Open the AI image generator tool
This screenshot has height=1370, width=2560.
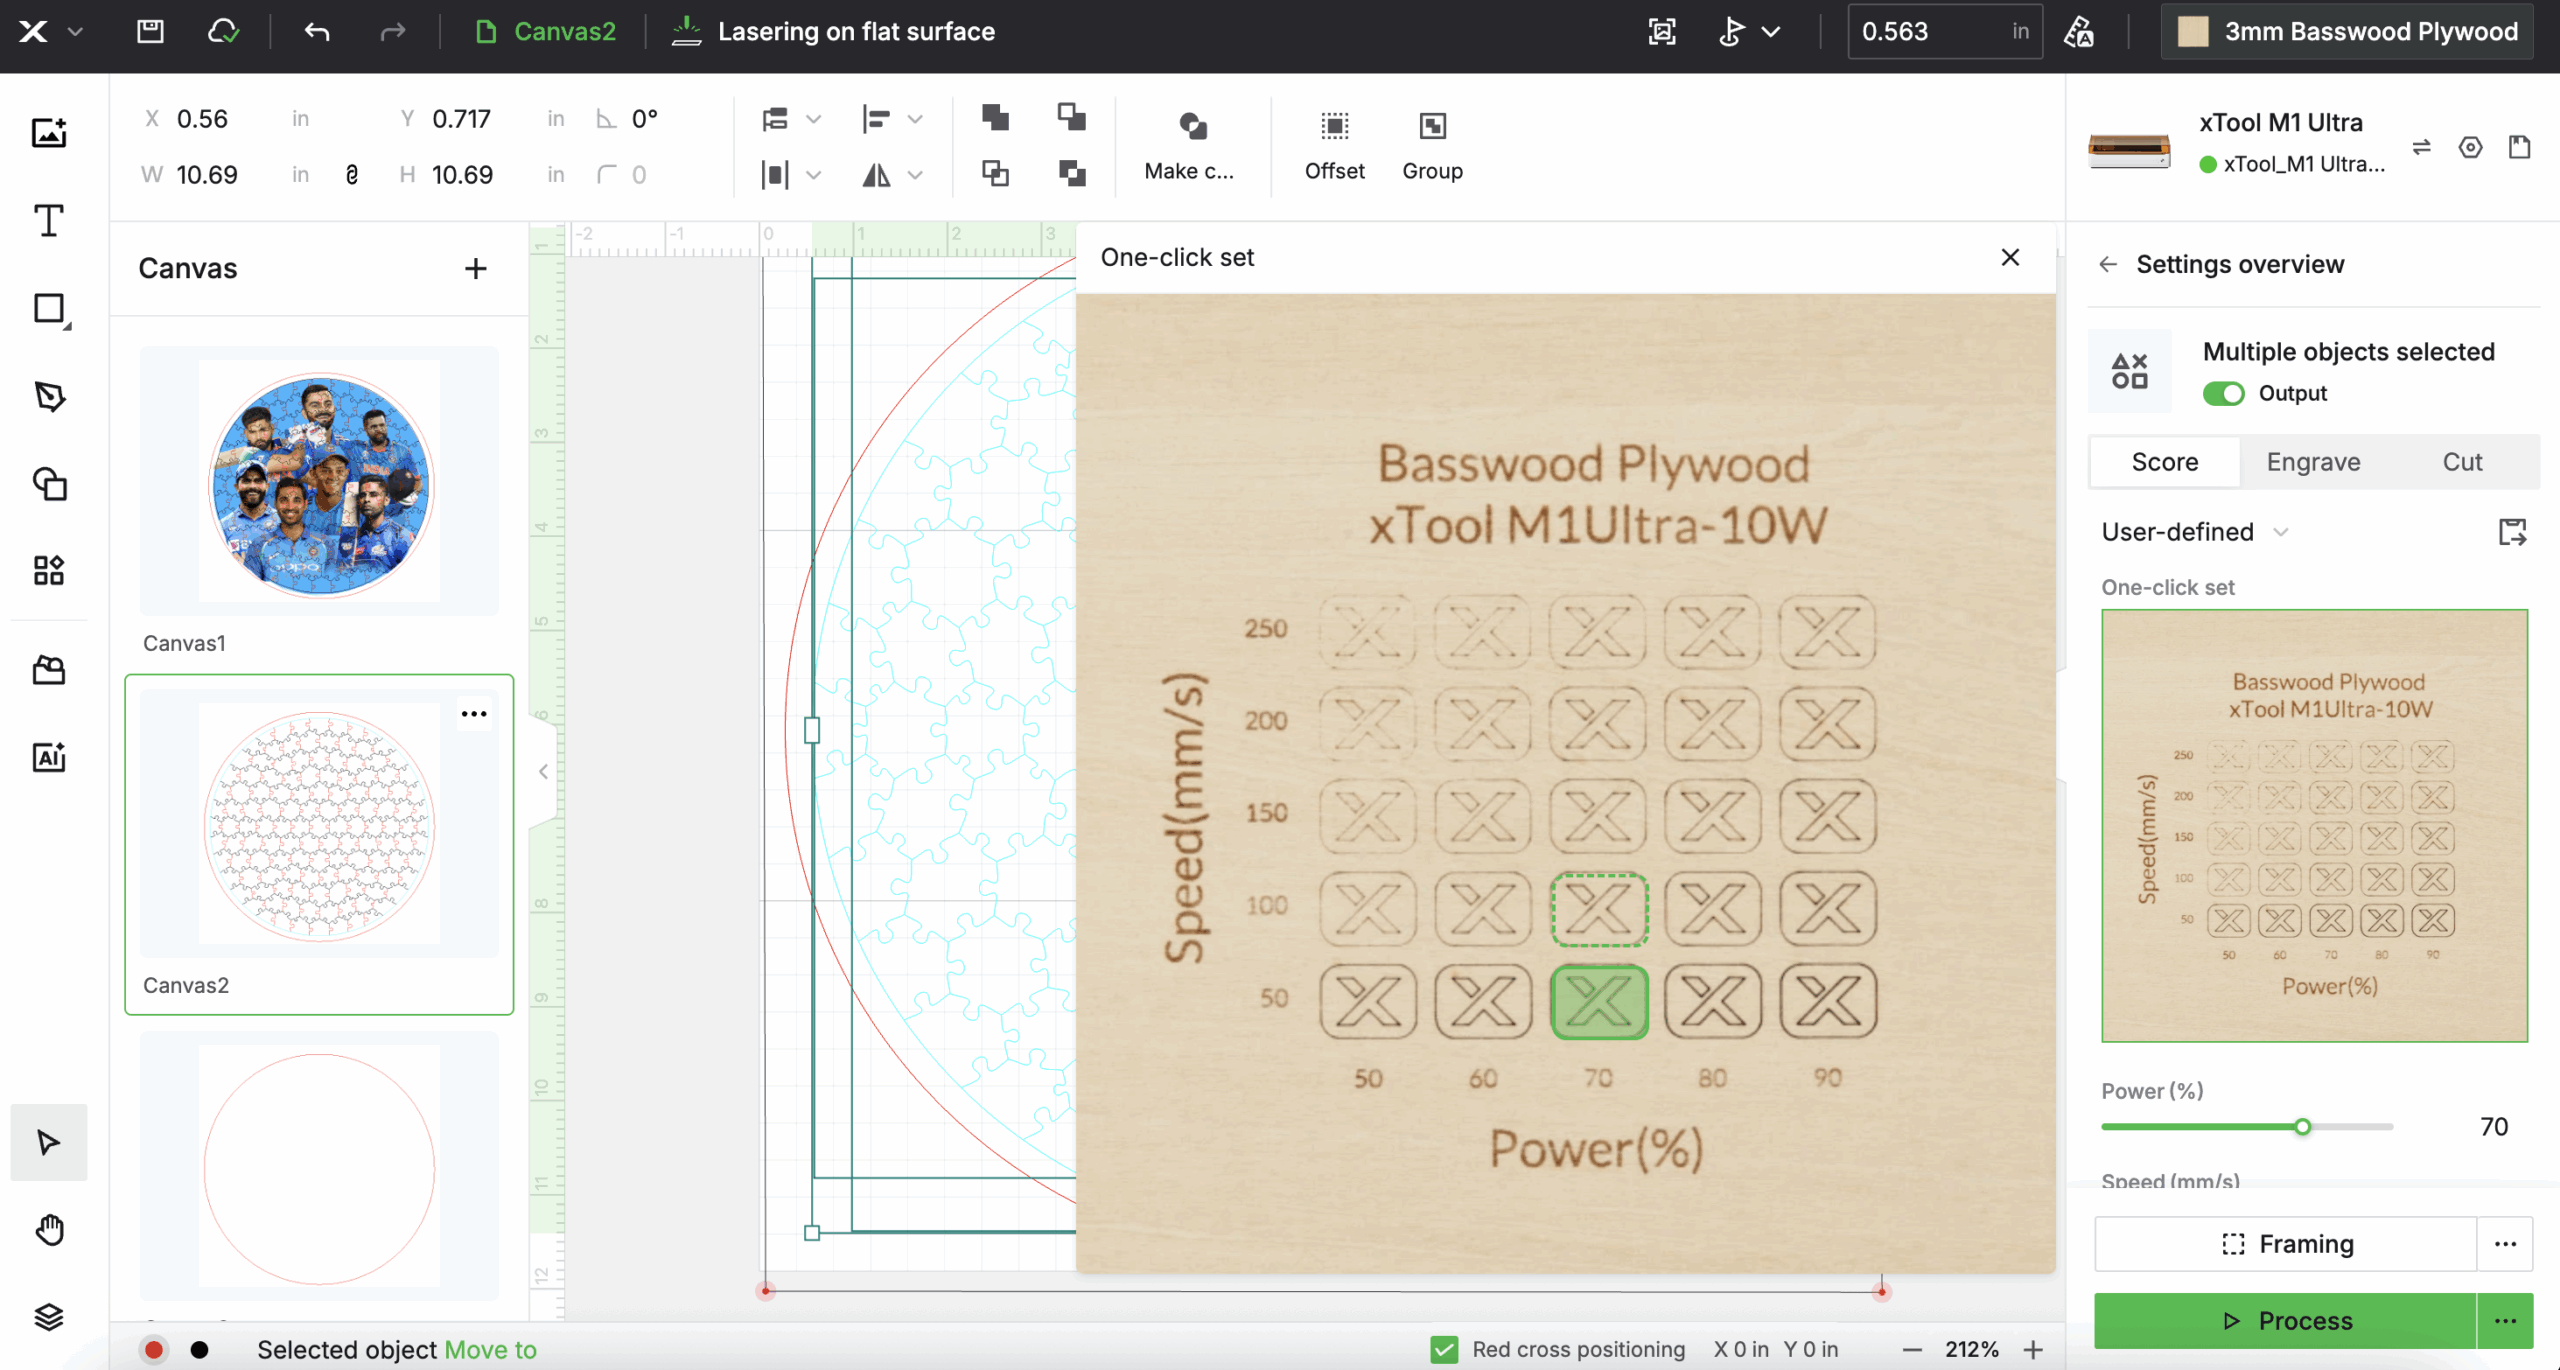pyautogui.click(x=48, y=757)
